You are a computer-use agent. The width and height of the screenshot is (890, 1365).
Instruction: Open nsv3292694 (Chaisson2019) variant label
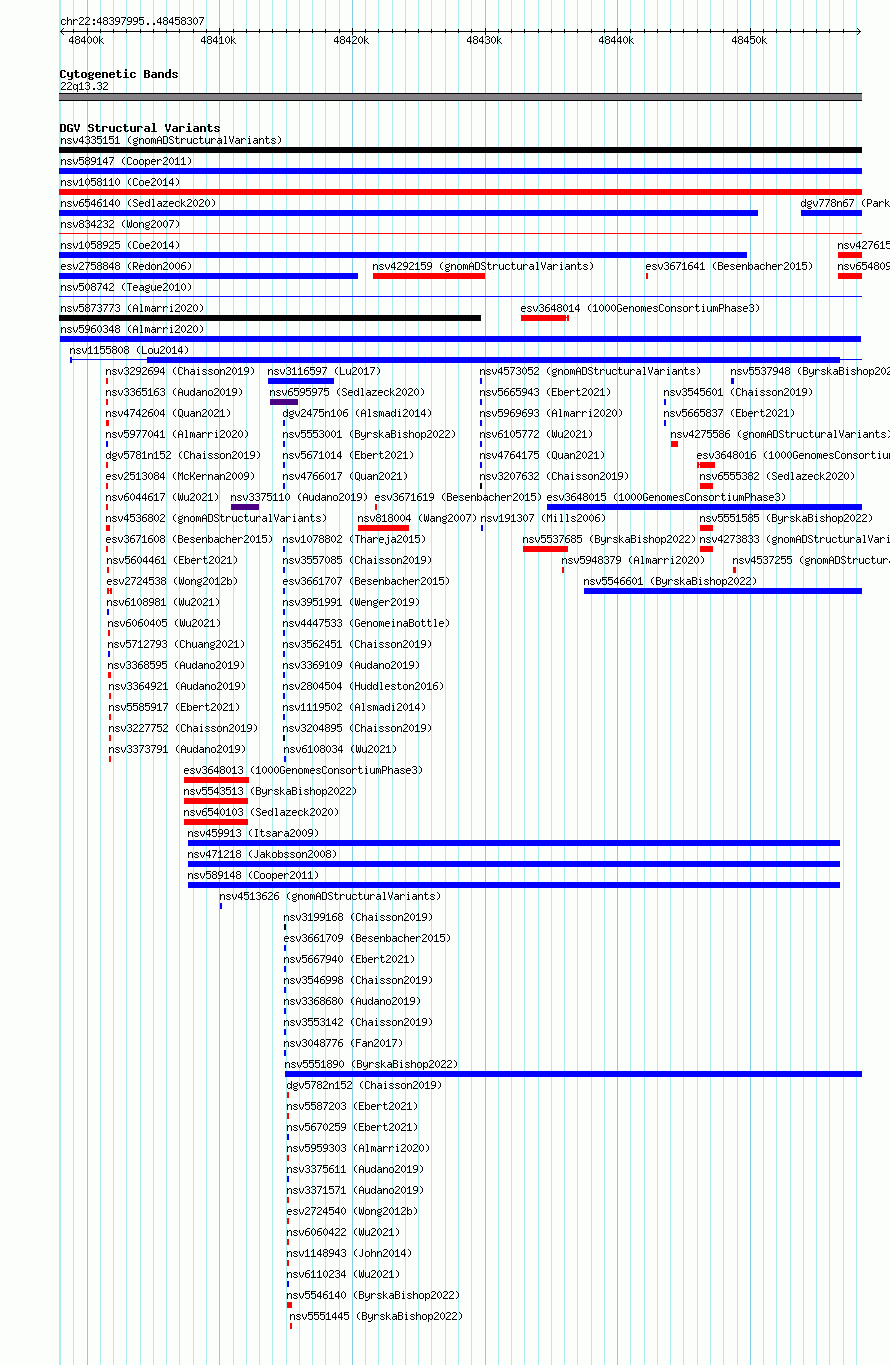180,371
